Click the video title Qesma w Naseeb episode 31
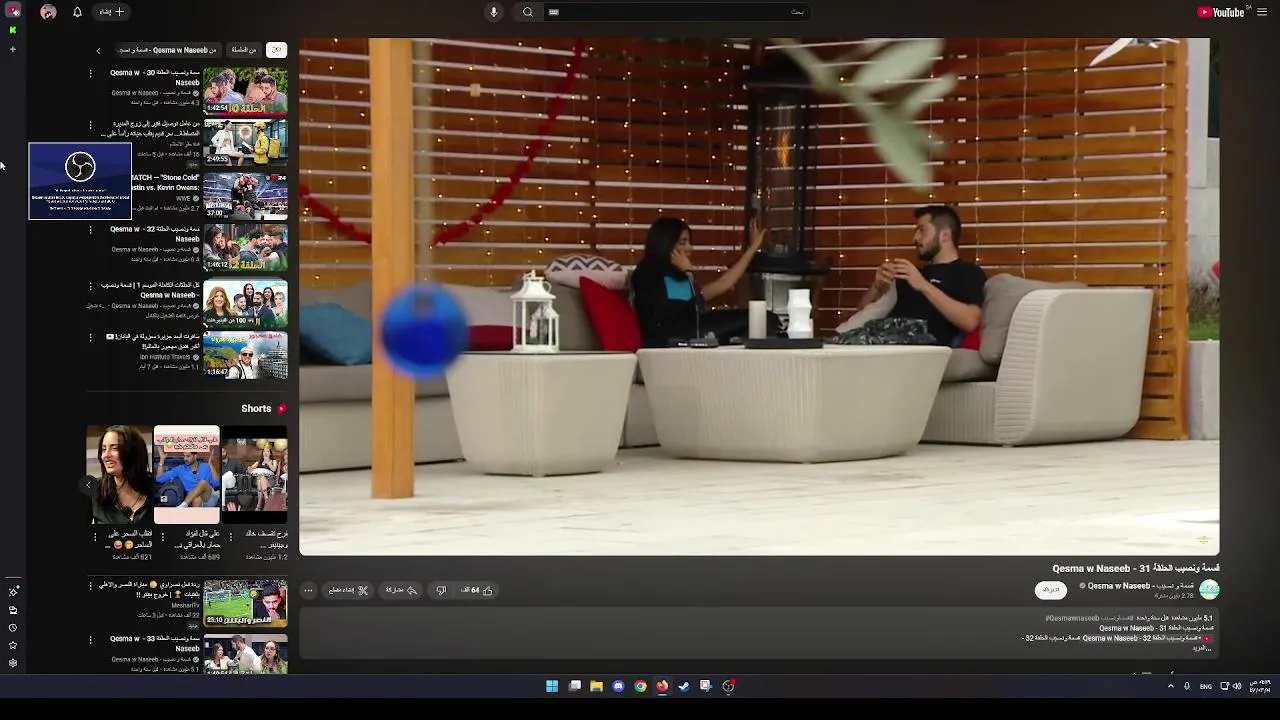1280x720 pixels. 1136,568
